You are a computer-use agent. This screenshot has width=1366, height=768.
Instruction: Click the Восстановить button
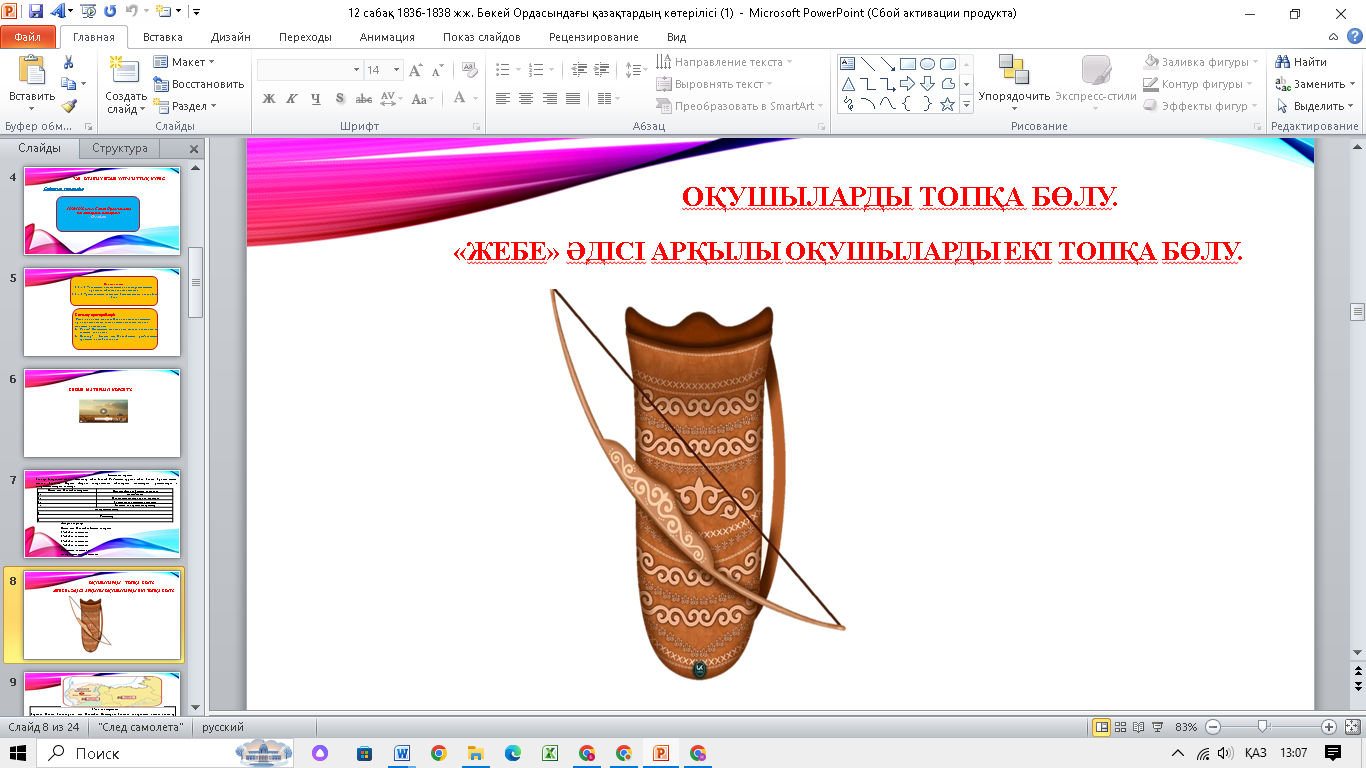[198, 84]
